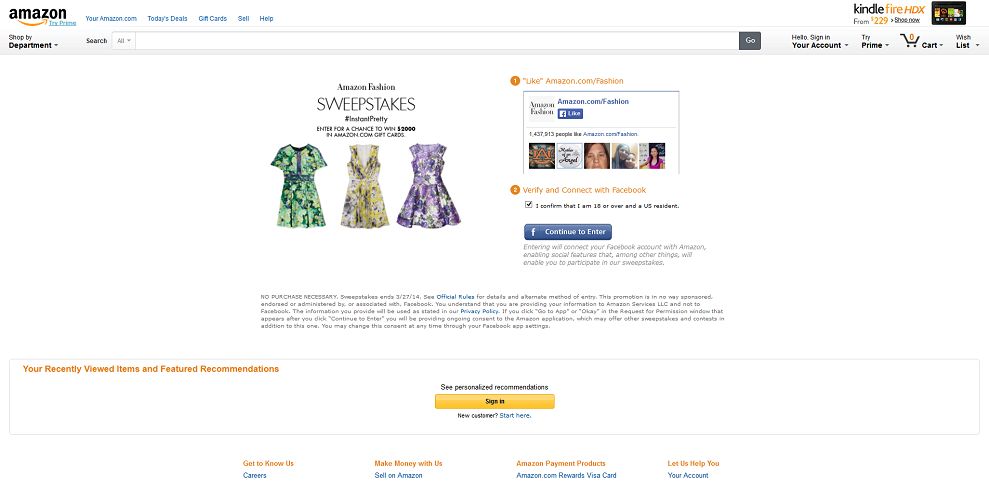Click the Continue to Enter button

568,232
